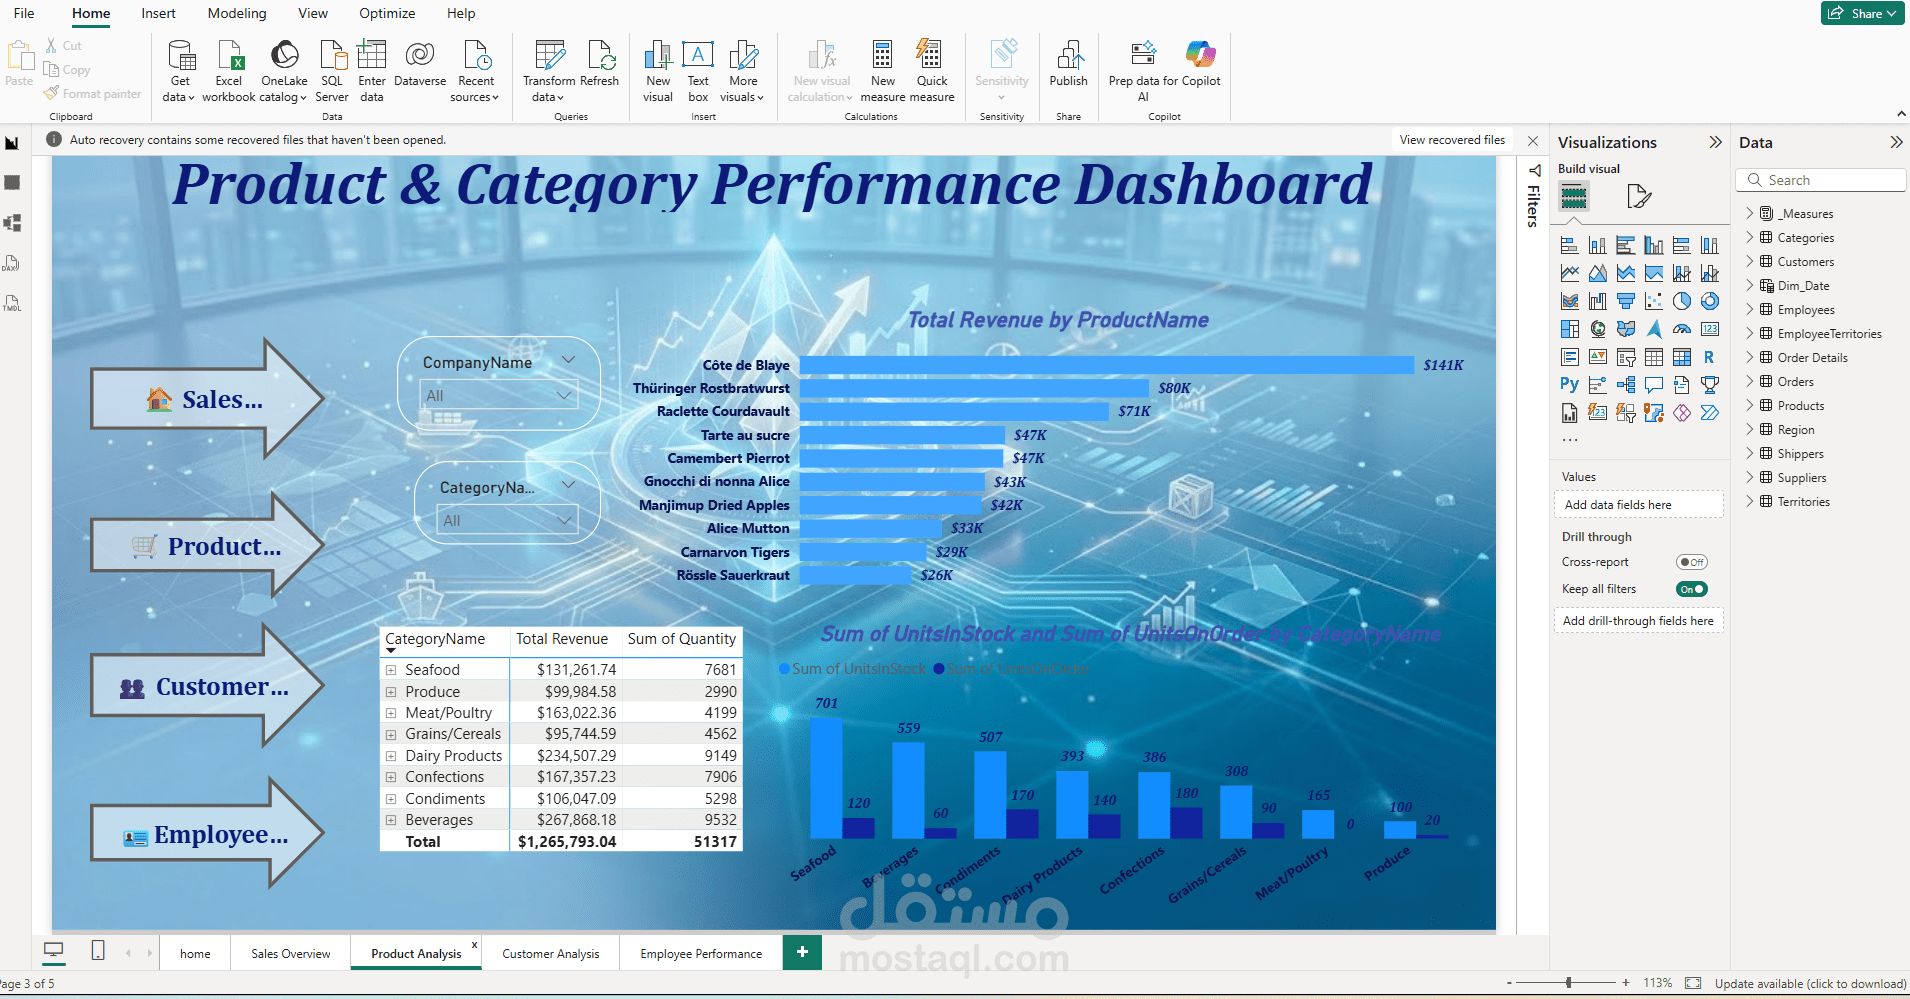The height and width of the screenshot is (999, 1910).
Task: Expand the Orders table fields
Action: pyautogui.click(x=1750, y=381)
